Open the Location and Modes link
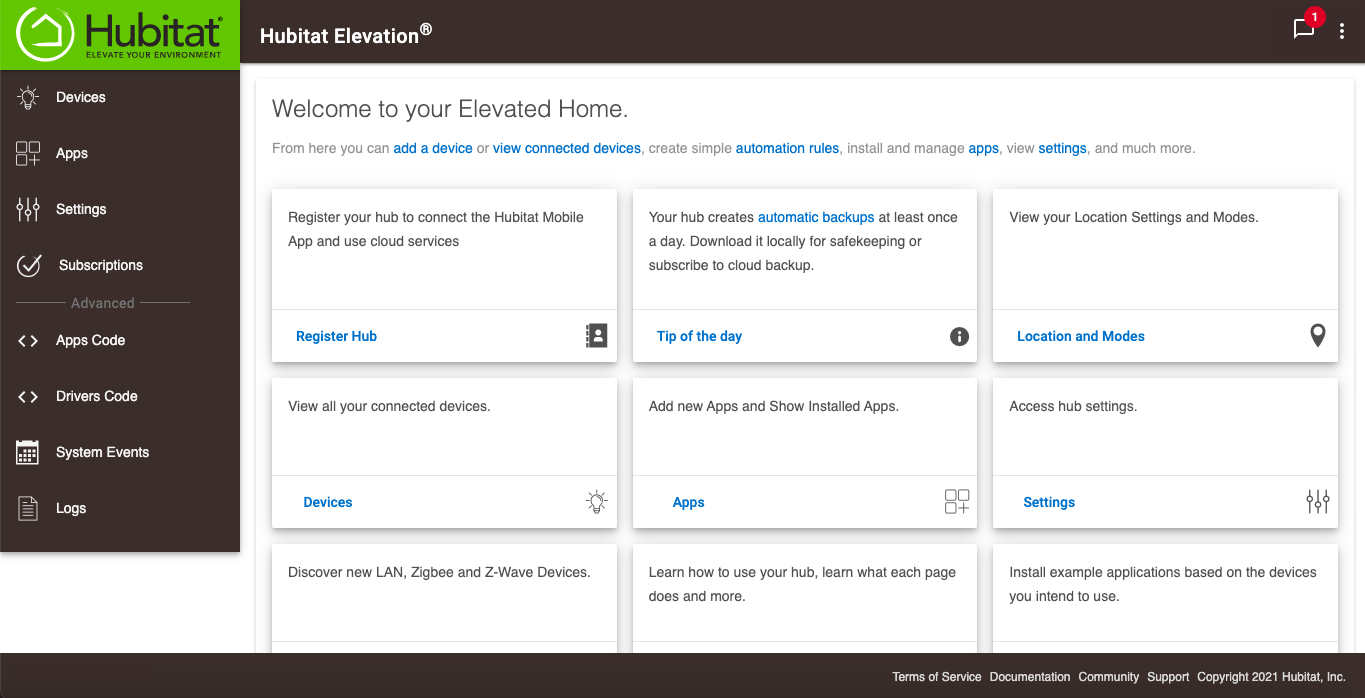Screen dimensions: 1365x698 pyautogui.click(x=1081, y=336)
